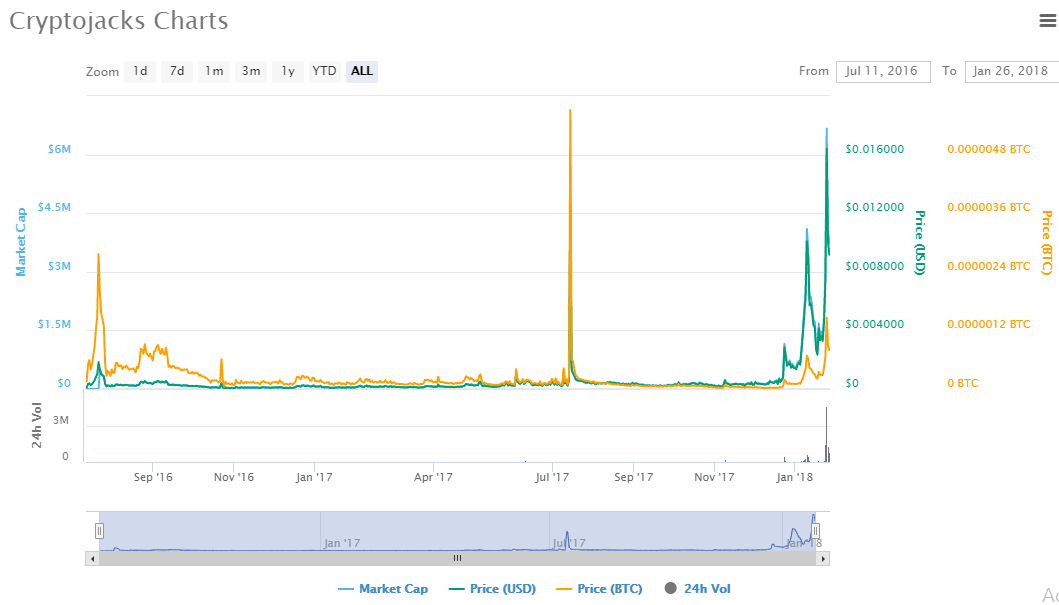Select the 7d zoom range
The image size is (1059, 605).
pyautogui.click(x=177, y=71)
